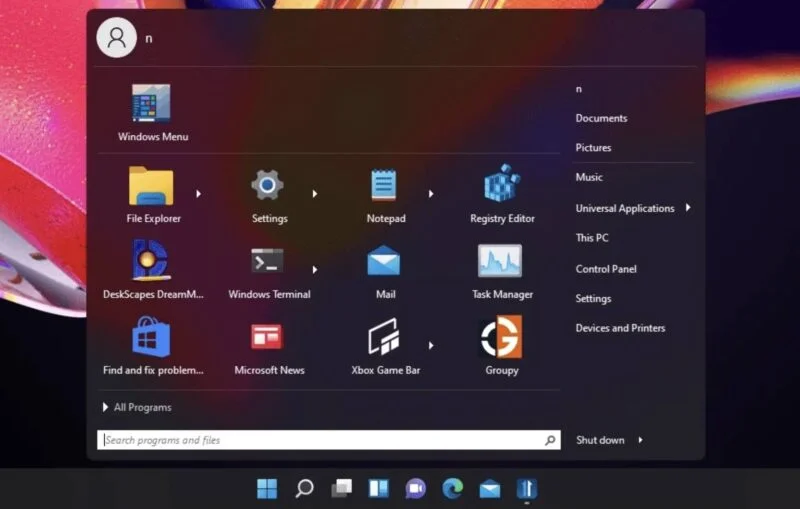This screenshot has width=800, height=509.
Task: Click the Shut down button
Action: 600,440
